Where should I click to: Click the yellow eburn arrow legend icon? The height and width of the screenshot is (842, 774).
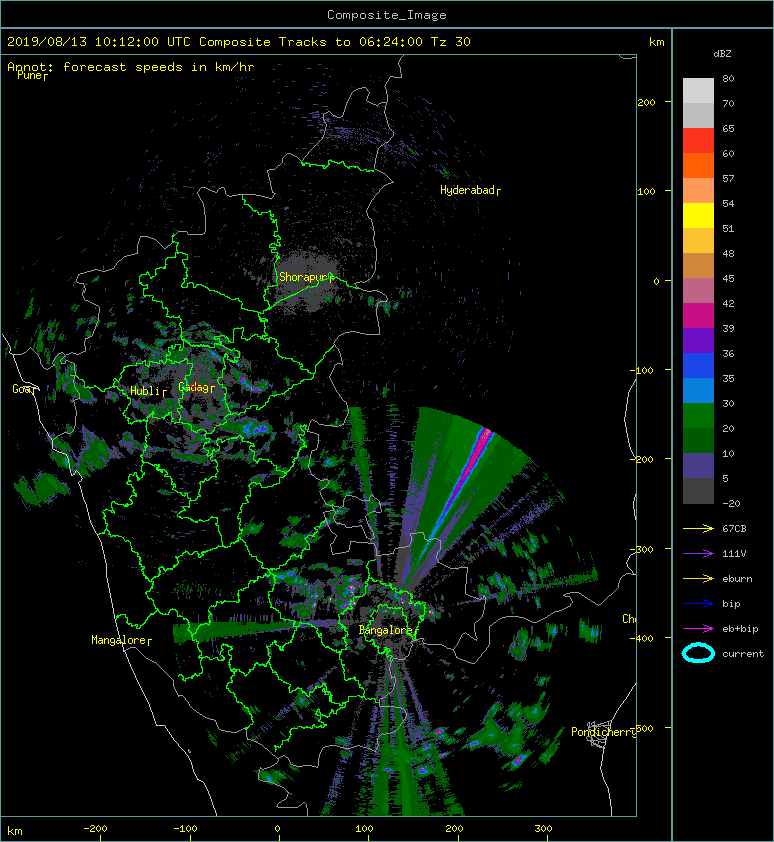point(698,578)
